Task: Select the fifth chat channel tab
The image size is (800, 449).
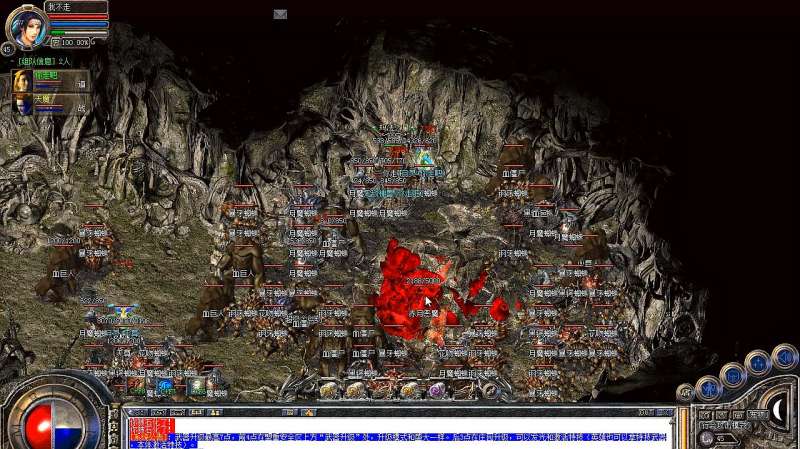Action: coord(215,412)
